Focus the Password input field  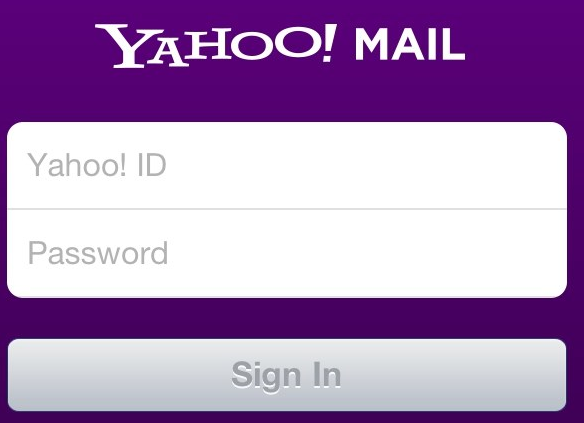tap(287, 254)
